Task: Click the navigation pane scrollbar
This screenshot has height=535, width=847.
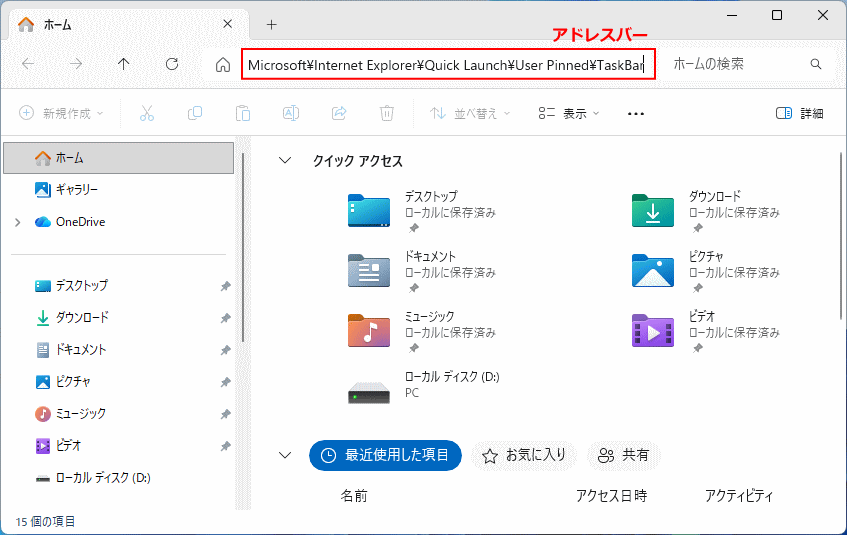Action: 243,247
